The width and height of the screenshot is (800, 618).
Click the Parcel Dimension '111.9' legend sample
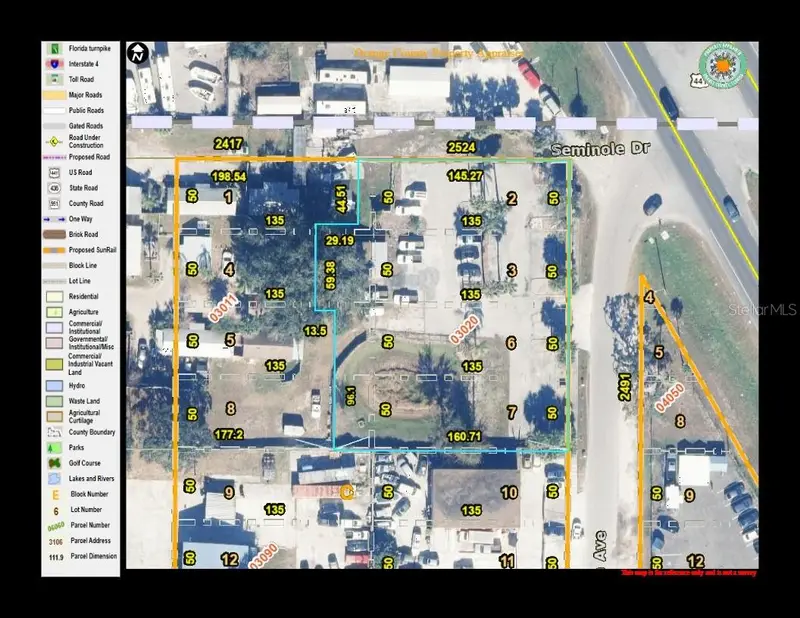coord(56,557)
